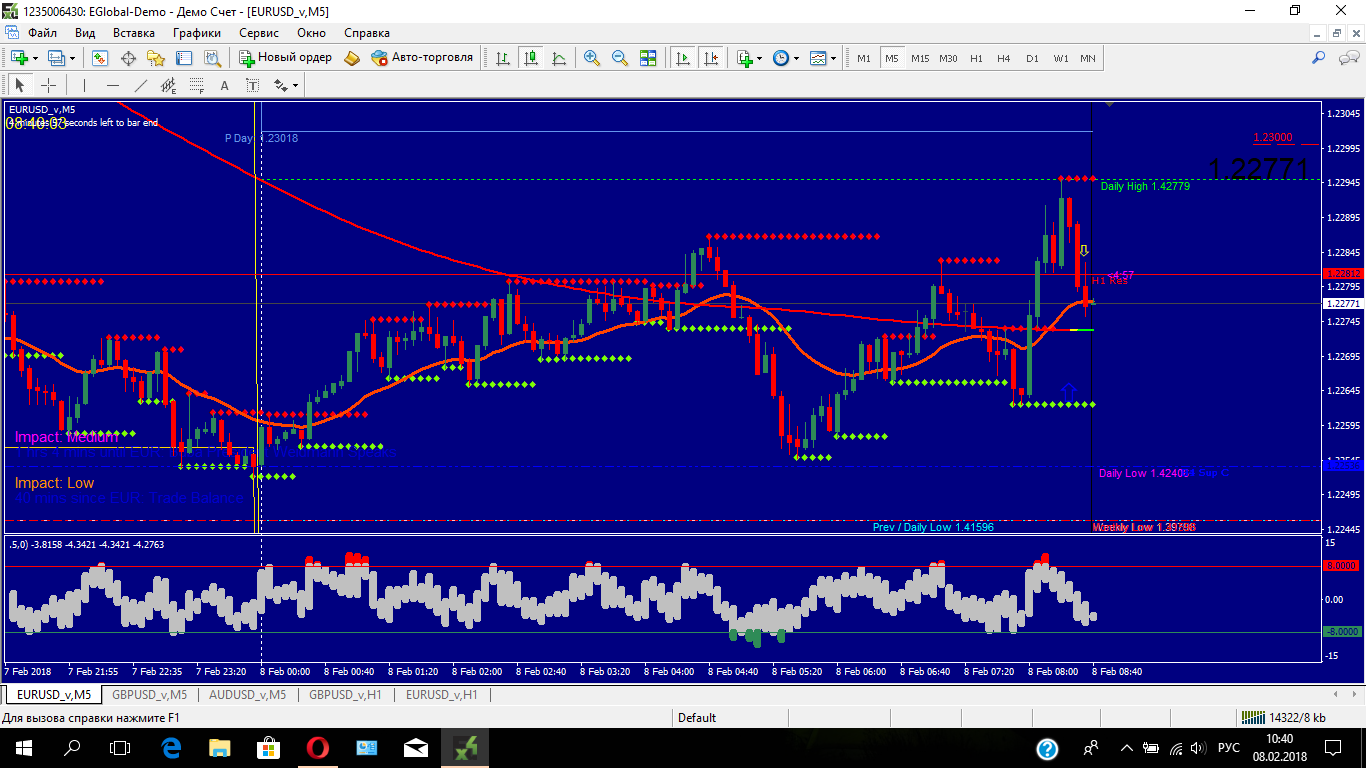Switch chart to candlestick display mode
This screenshot has width=1366, height=768.
(x=530, y=58)
